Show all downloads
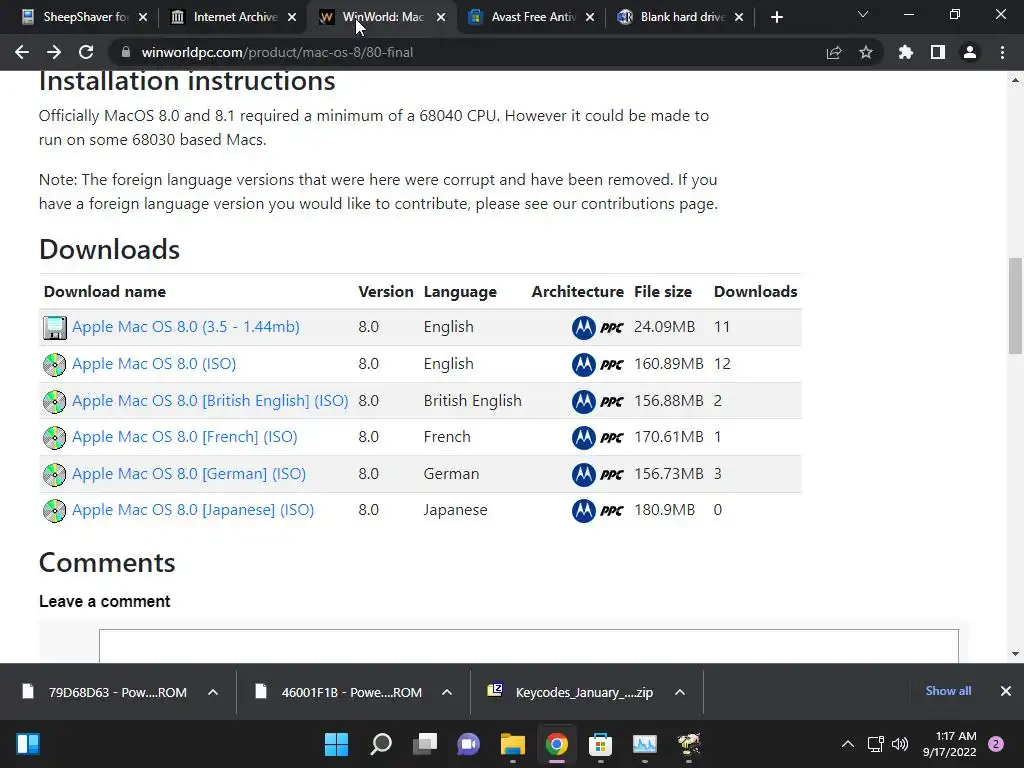The image size is (1024, 768). pos(948,691)
